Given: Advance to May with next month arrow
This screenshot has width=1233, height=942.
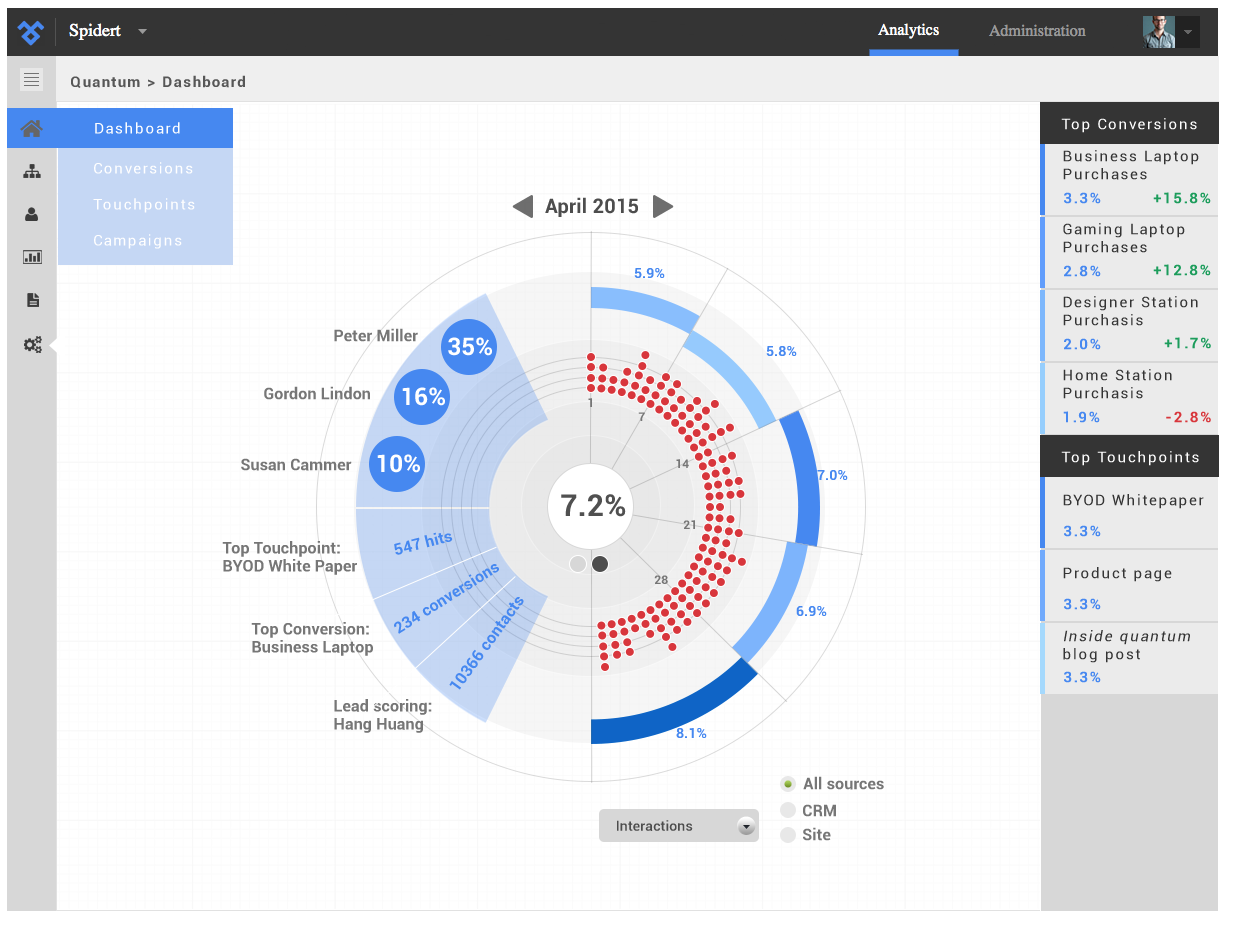Looking at the screenshot, I should click(x=663, y=207).
